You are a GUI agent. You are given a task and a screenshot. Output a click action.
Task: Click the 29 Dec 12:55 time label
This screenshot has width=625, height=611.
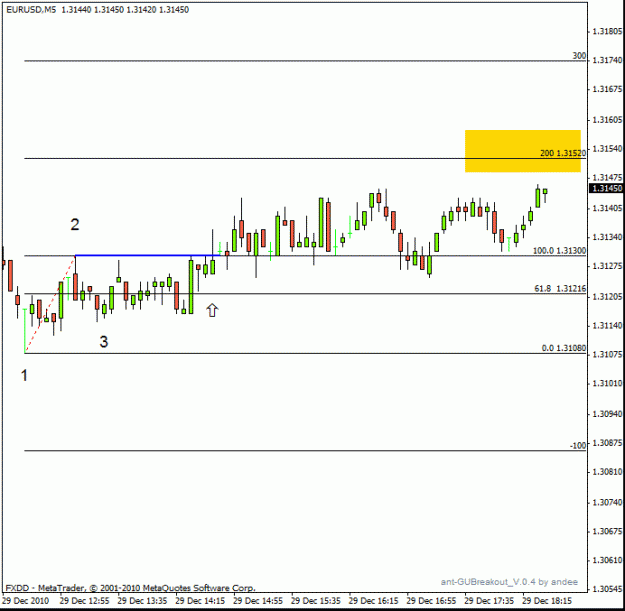pyautogui.click(x=85, y=601)
